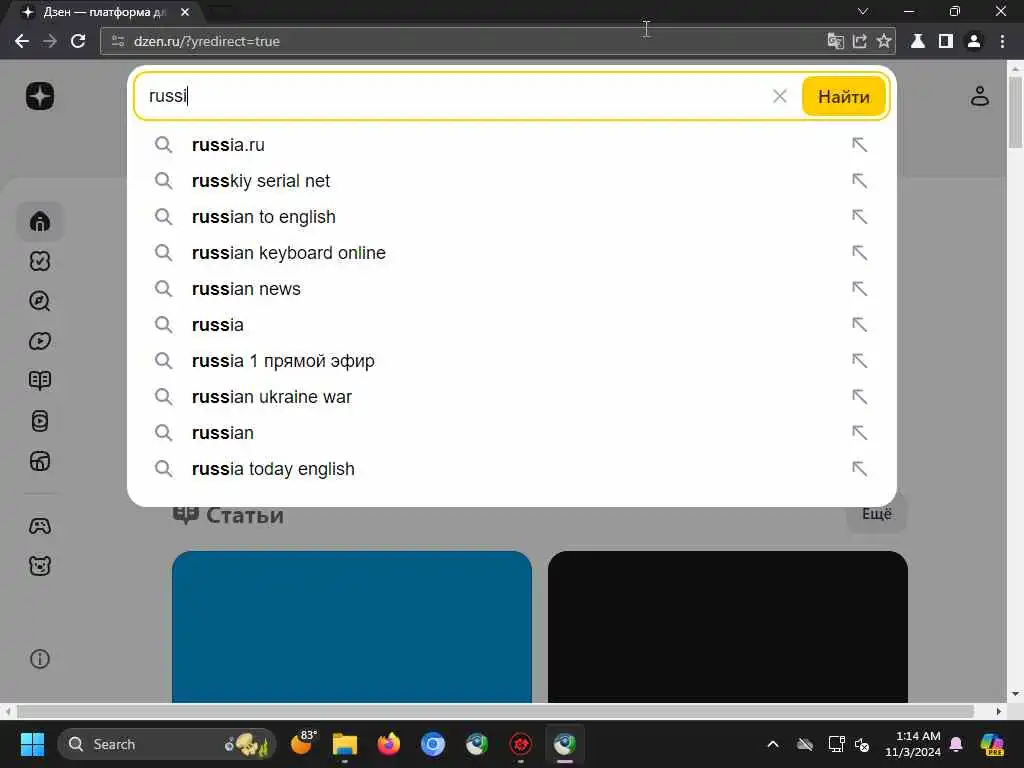1024x768 pixels.
Task: Open the video play sidebar icon
Action: [x=40, y=341]
